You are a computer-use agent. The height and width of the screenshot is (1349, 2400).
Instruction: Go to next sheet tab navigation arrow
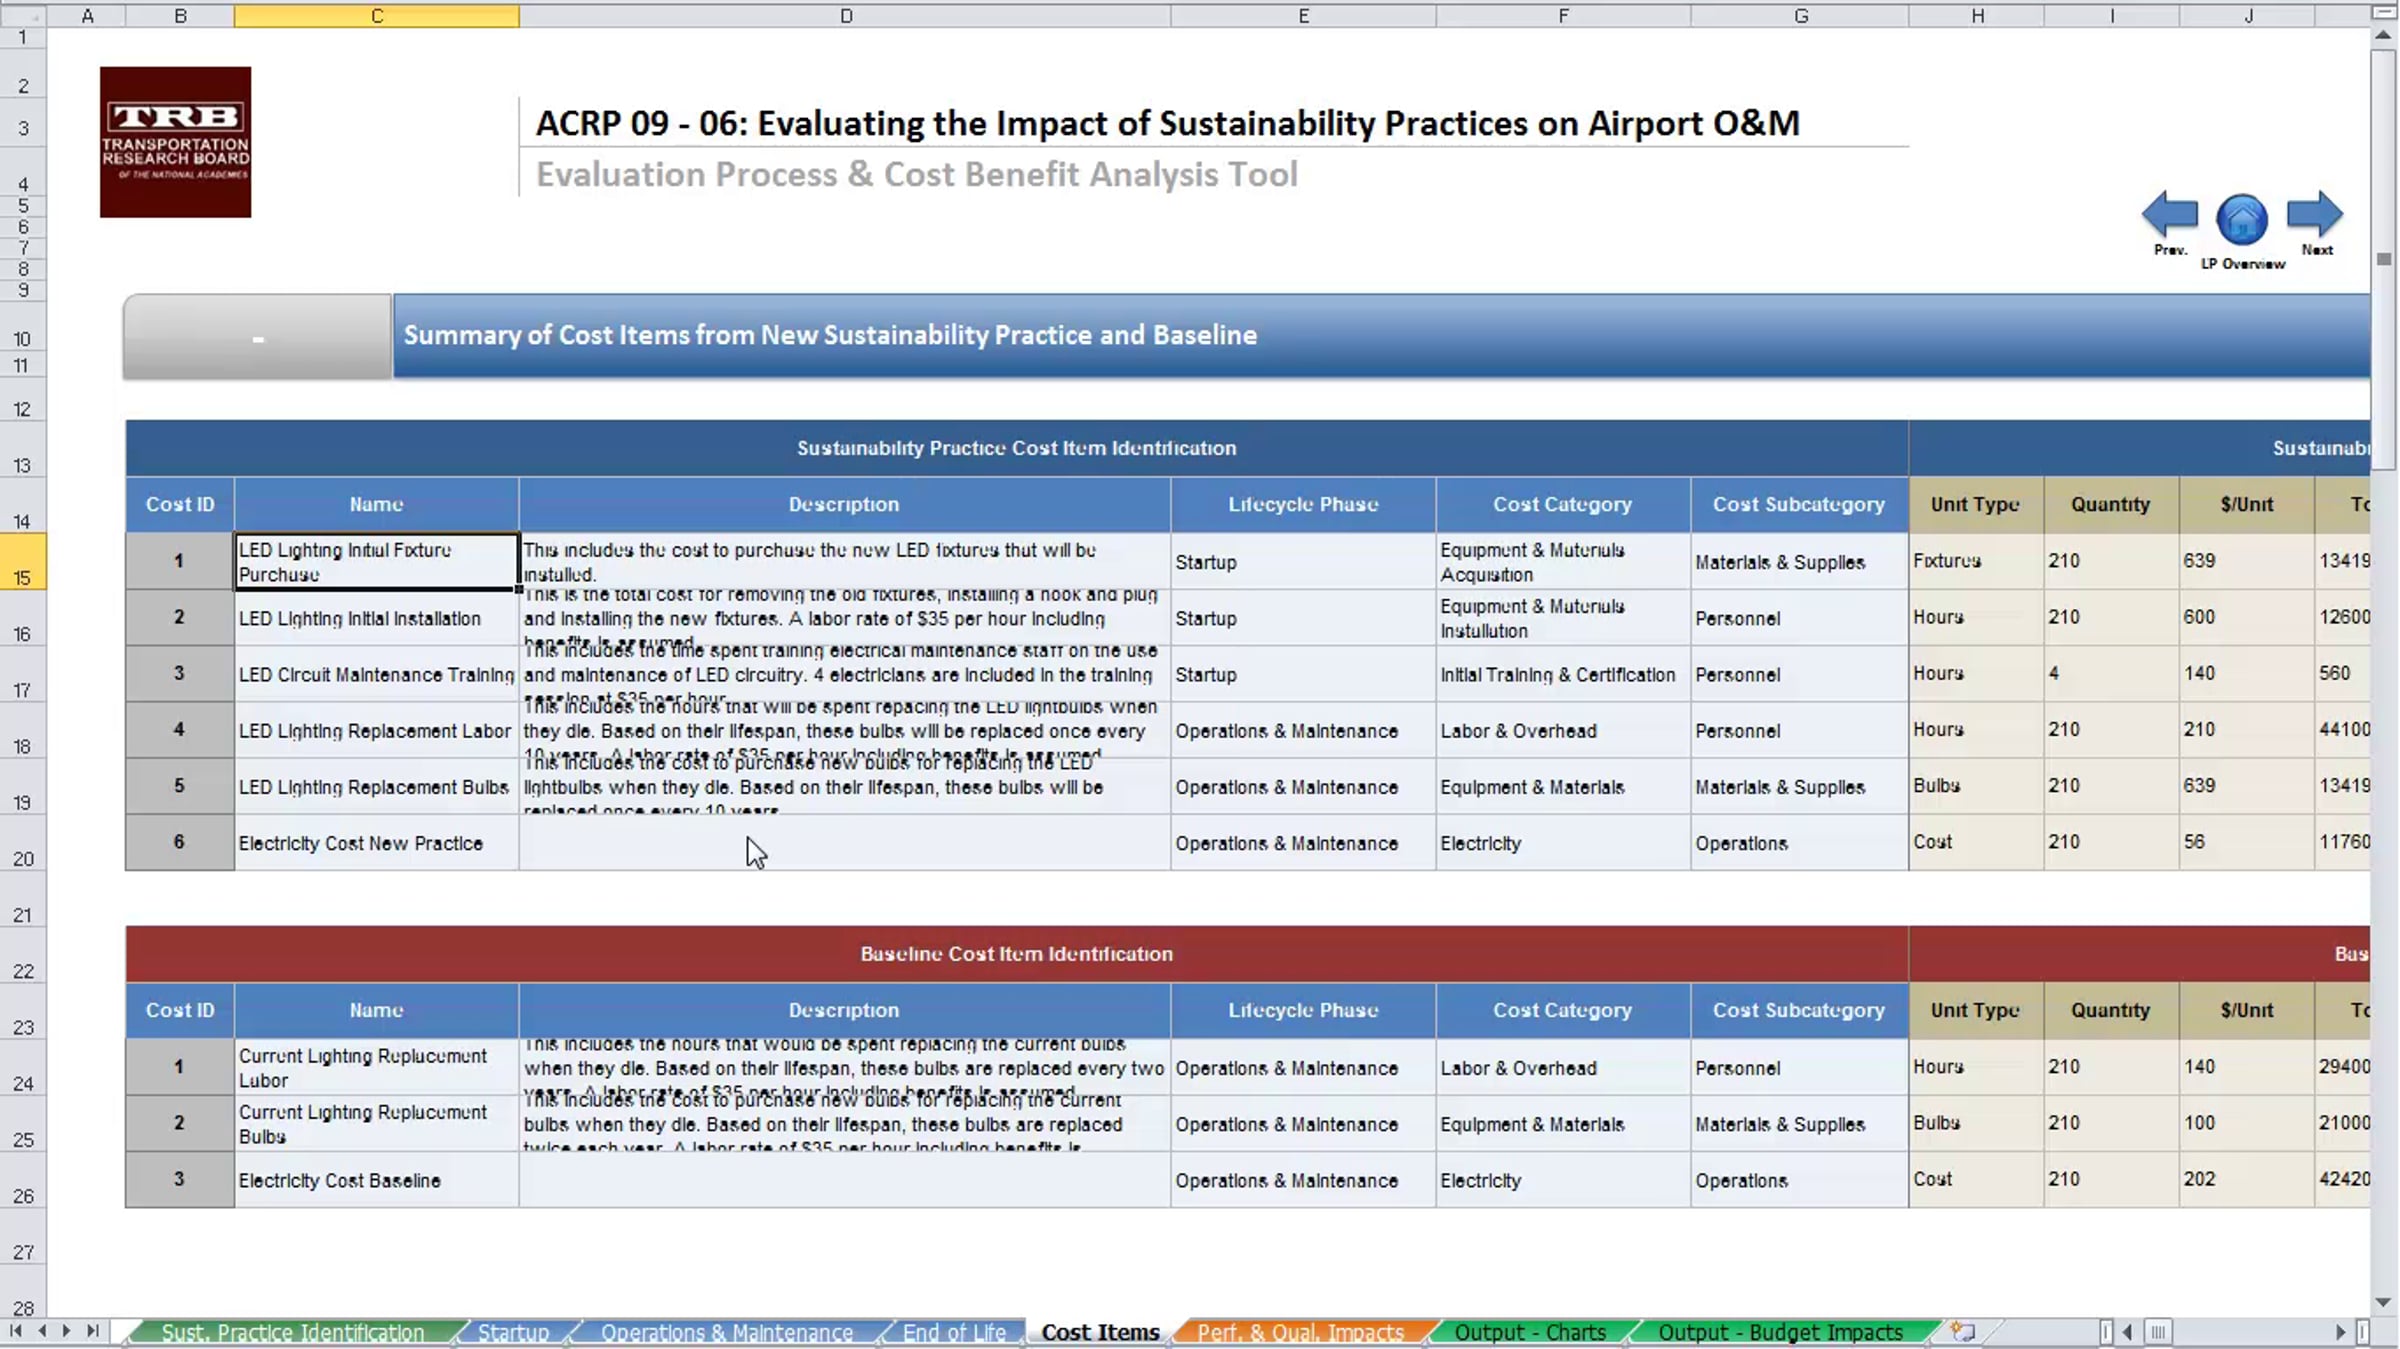(66, 1331)
